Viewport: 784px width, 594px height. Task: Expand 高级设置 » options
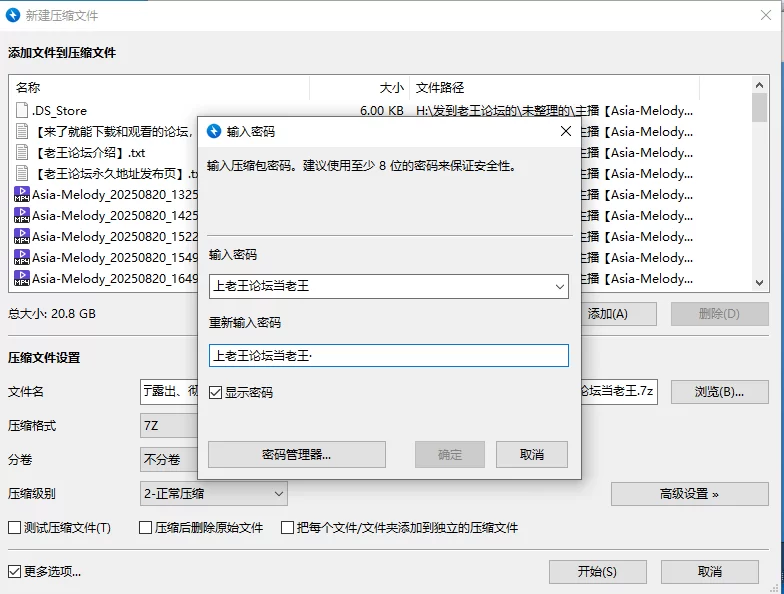click(x=689, y=493)
